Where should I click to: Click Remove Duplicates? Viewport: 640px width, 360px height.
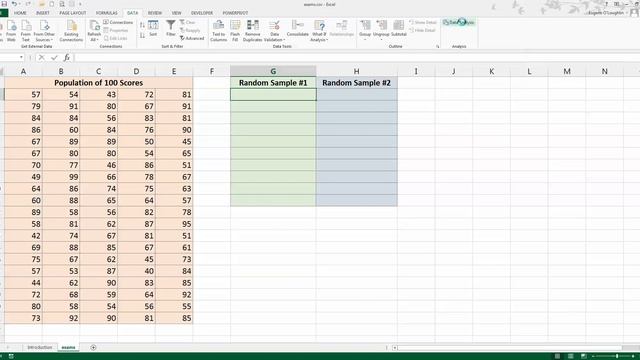[253, 31]
